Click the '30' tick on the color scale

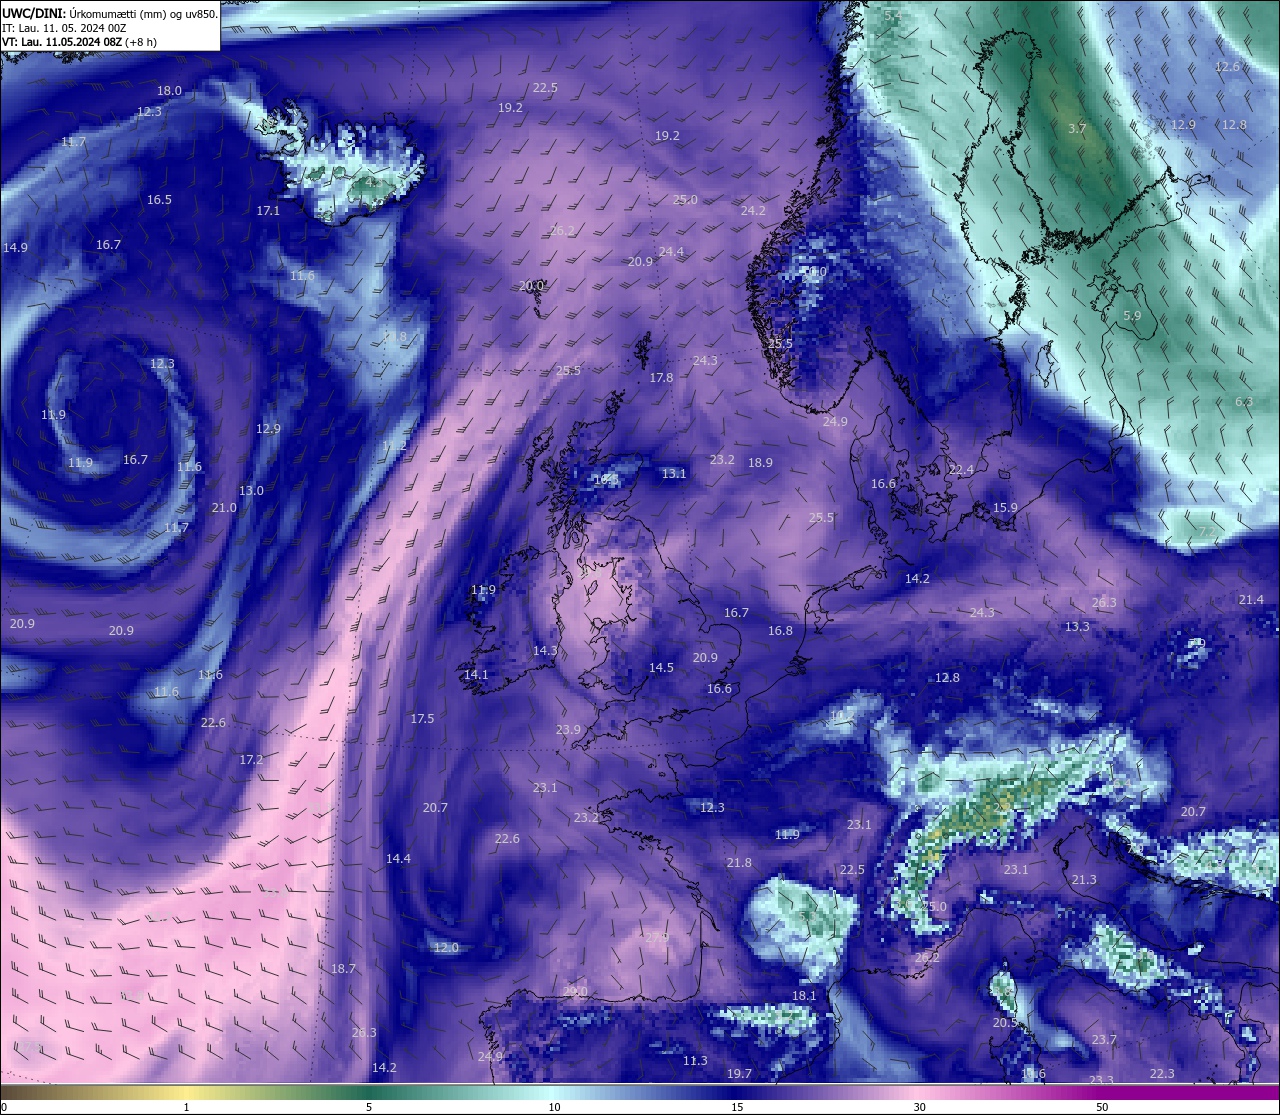coord(919,1107)
